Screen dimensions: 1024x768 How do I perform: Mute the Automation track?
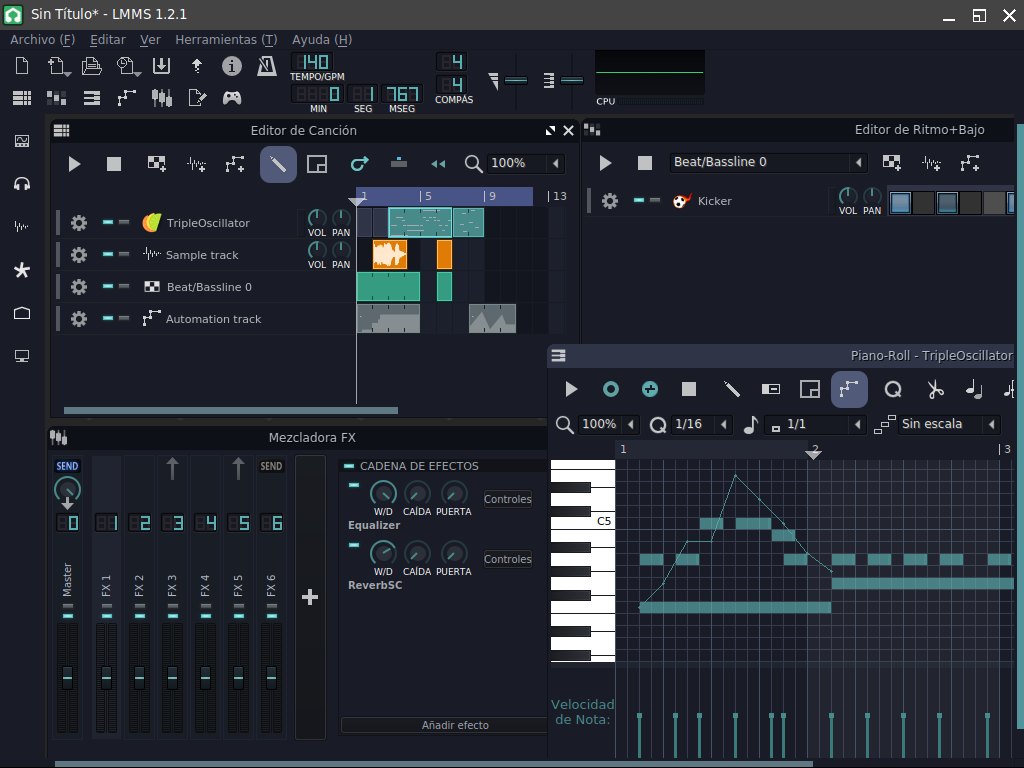[108, 319]
